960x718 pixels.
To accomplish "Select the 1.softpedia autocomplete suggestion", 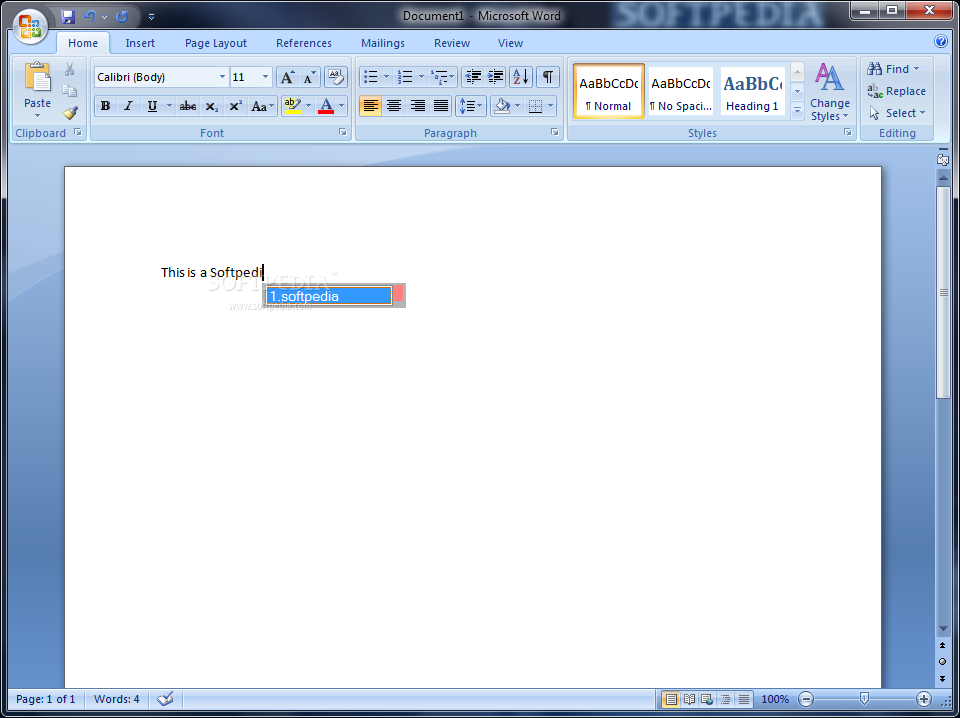I will 329,296.
